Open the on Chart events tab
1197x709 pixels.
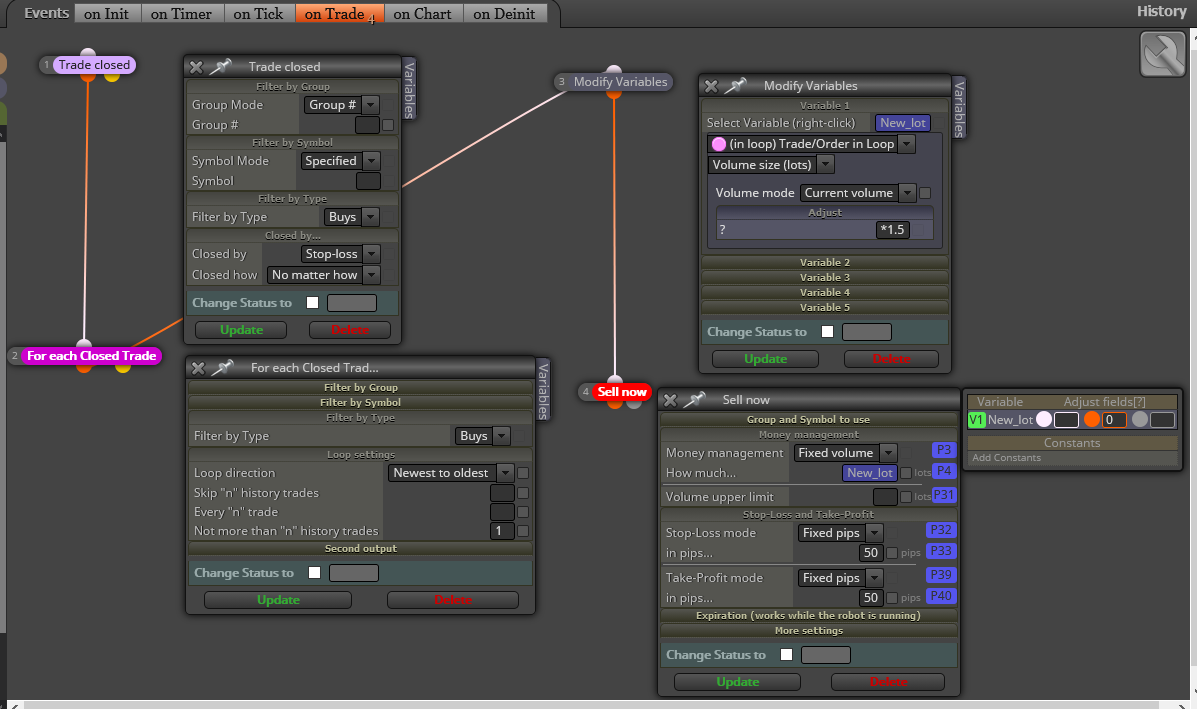click(422, 14)
